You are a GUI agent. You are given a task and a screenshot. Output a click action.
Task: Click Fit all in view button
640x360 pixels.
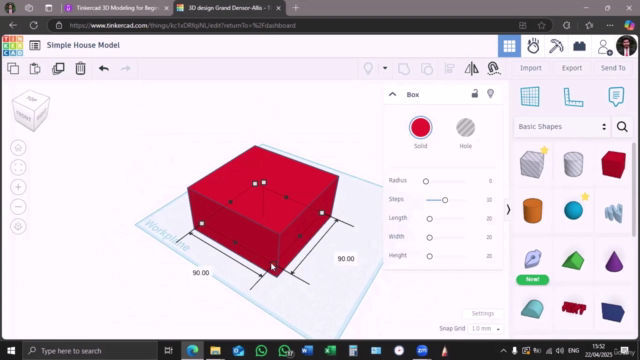18,167
